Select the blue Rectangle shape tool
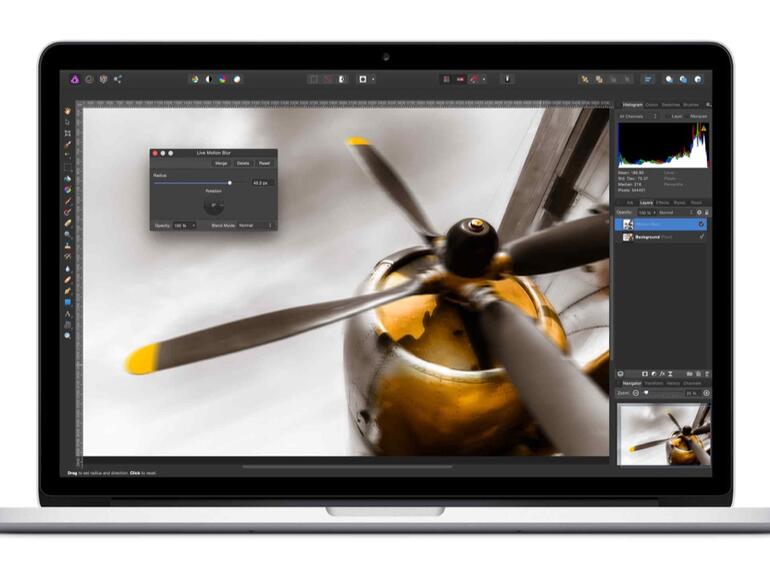 point(68,303)
